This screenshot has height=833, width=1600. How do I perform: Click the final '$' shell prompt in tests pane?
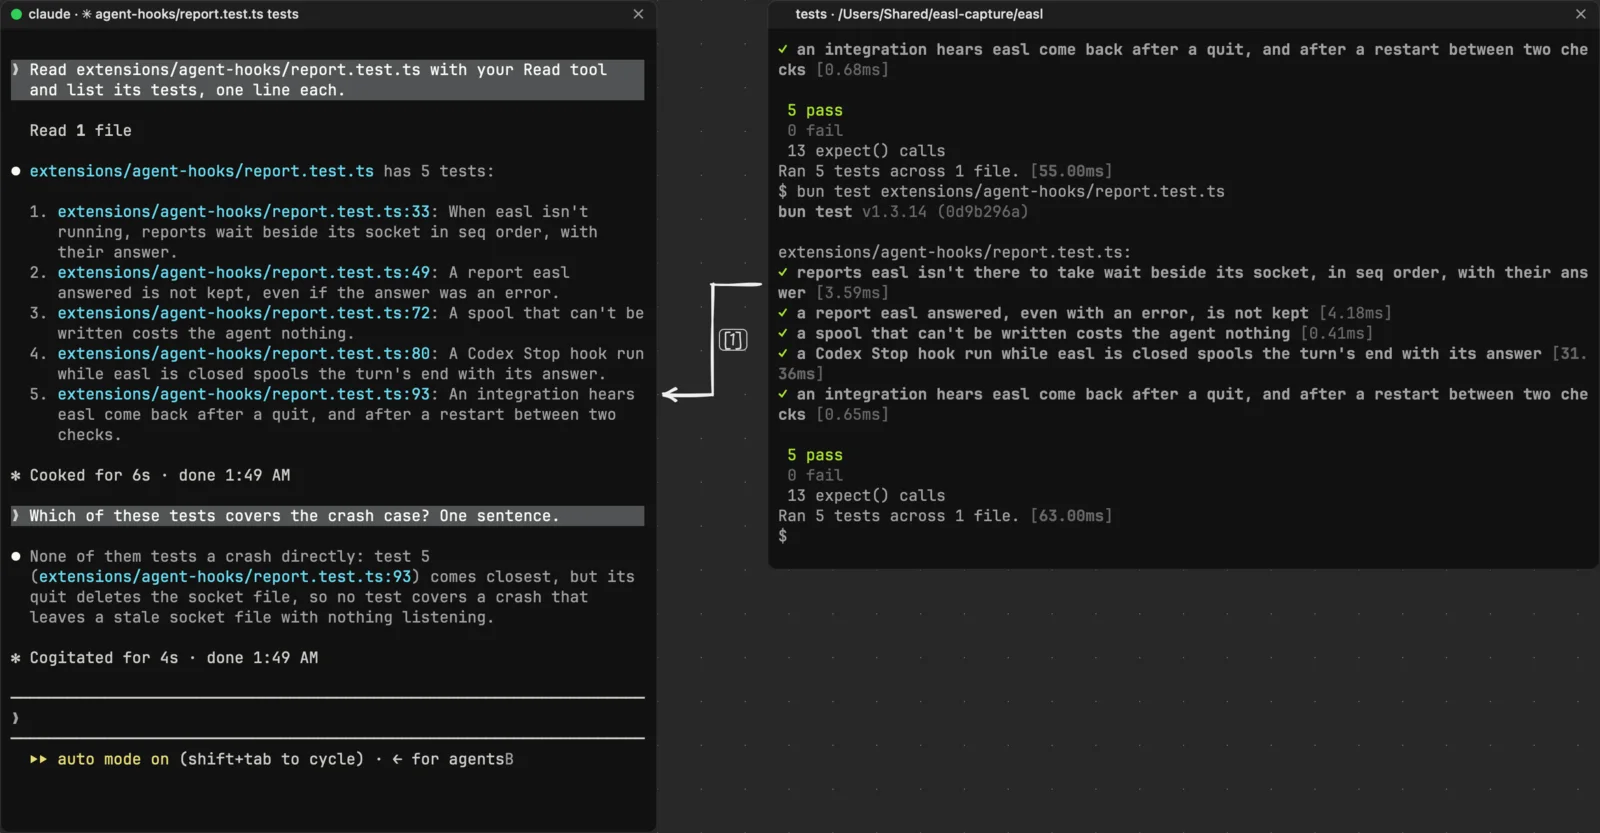pos(783,536)
